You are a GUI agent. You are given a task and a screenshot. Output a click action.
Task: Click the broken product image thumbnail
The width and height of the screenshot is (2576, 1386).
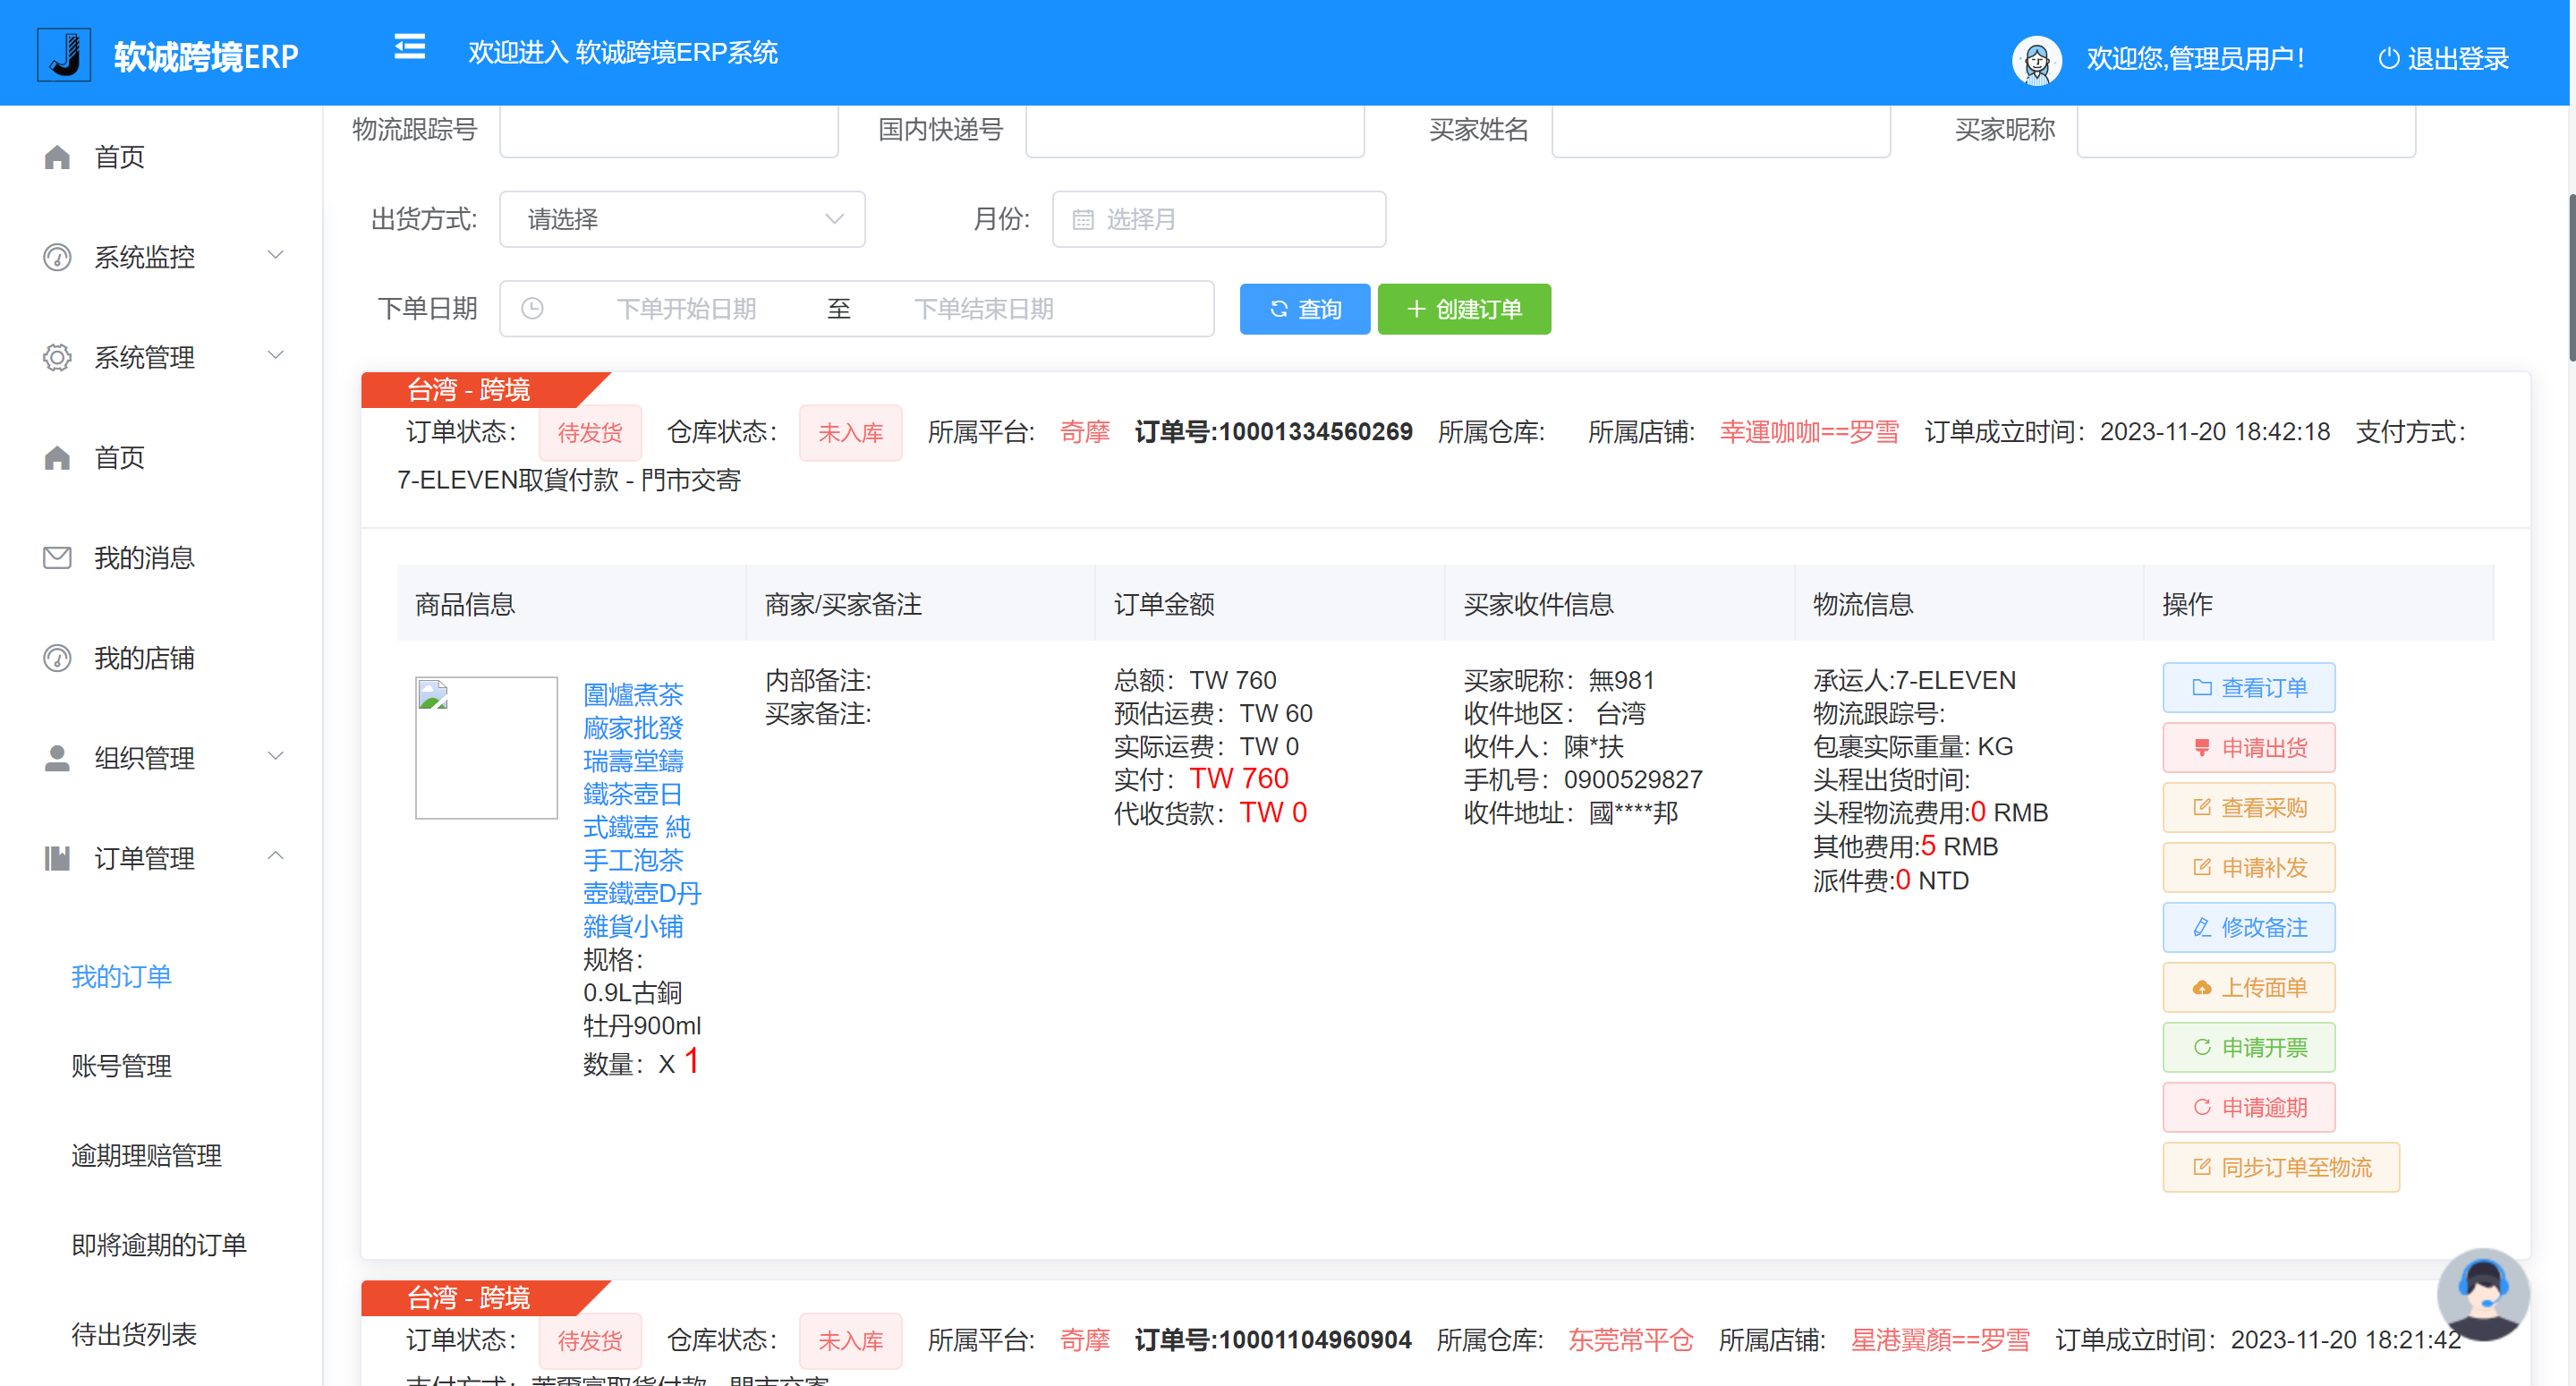pos(486,748)
